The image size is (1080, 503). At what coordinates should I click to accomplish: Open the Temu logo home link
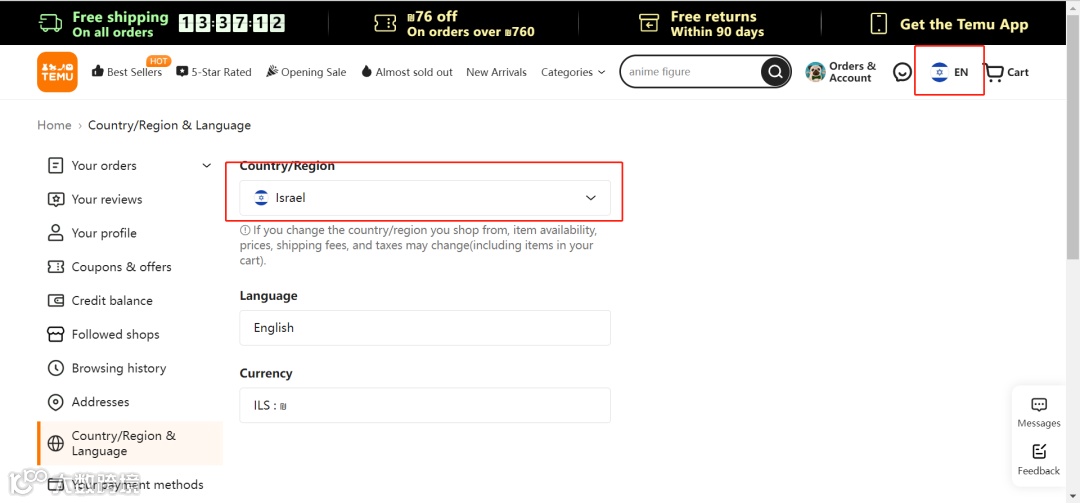point(57,72)
